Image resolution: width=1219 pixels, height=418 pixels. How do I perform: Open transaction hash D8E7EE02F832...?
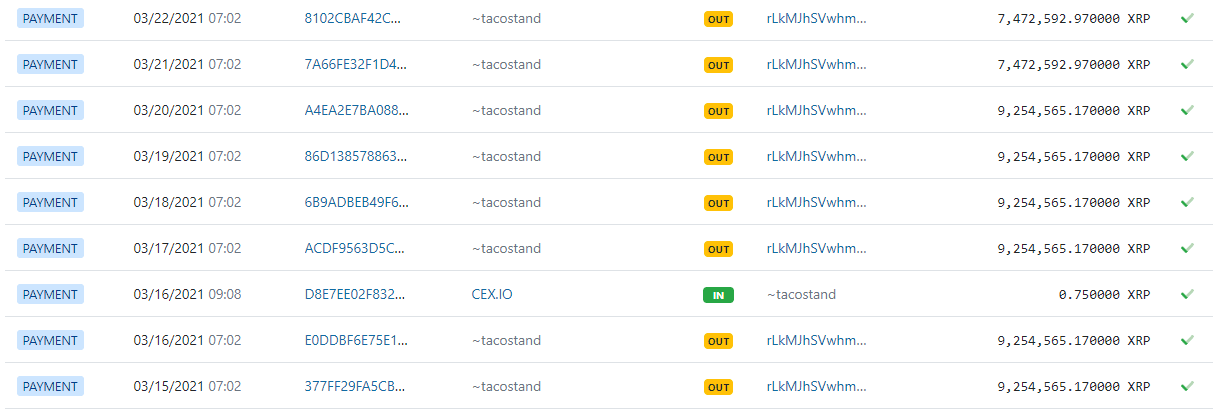[x=356, y=294]
